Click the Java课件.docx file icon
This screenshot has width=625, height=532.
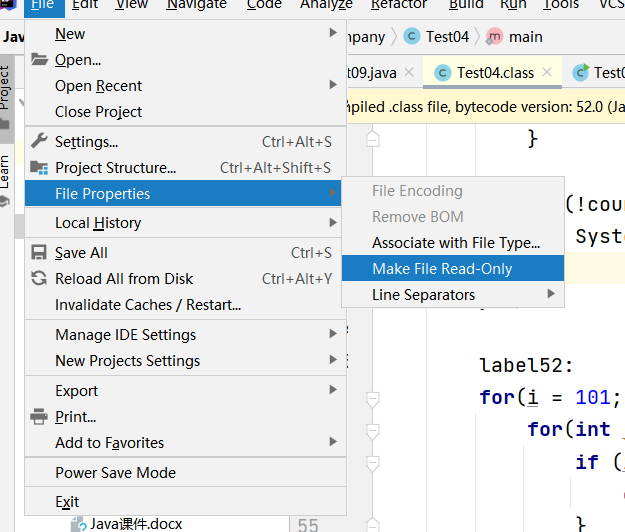click(79, 524)
